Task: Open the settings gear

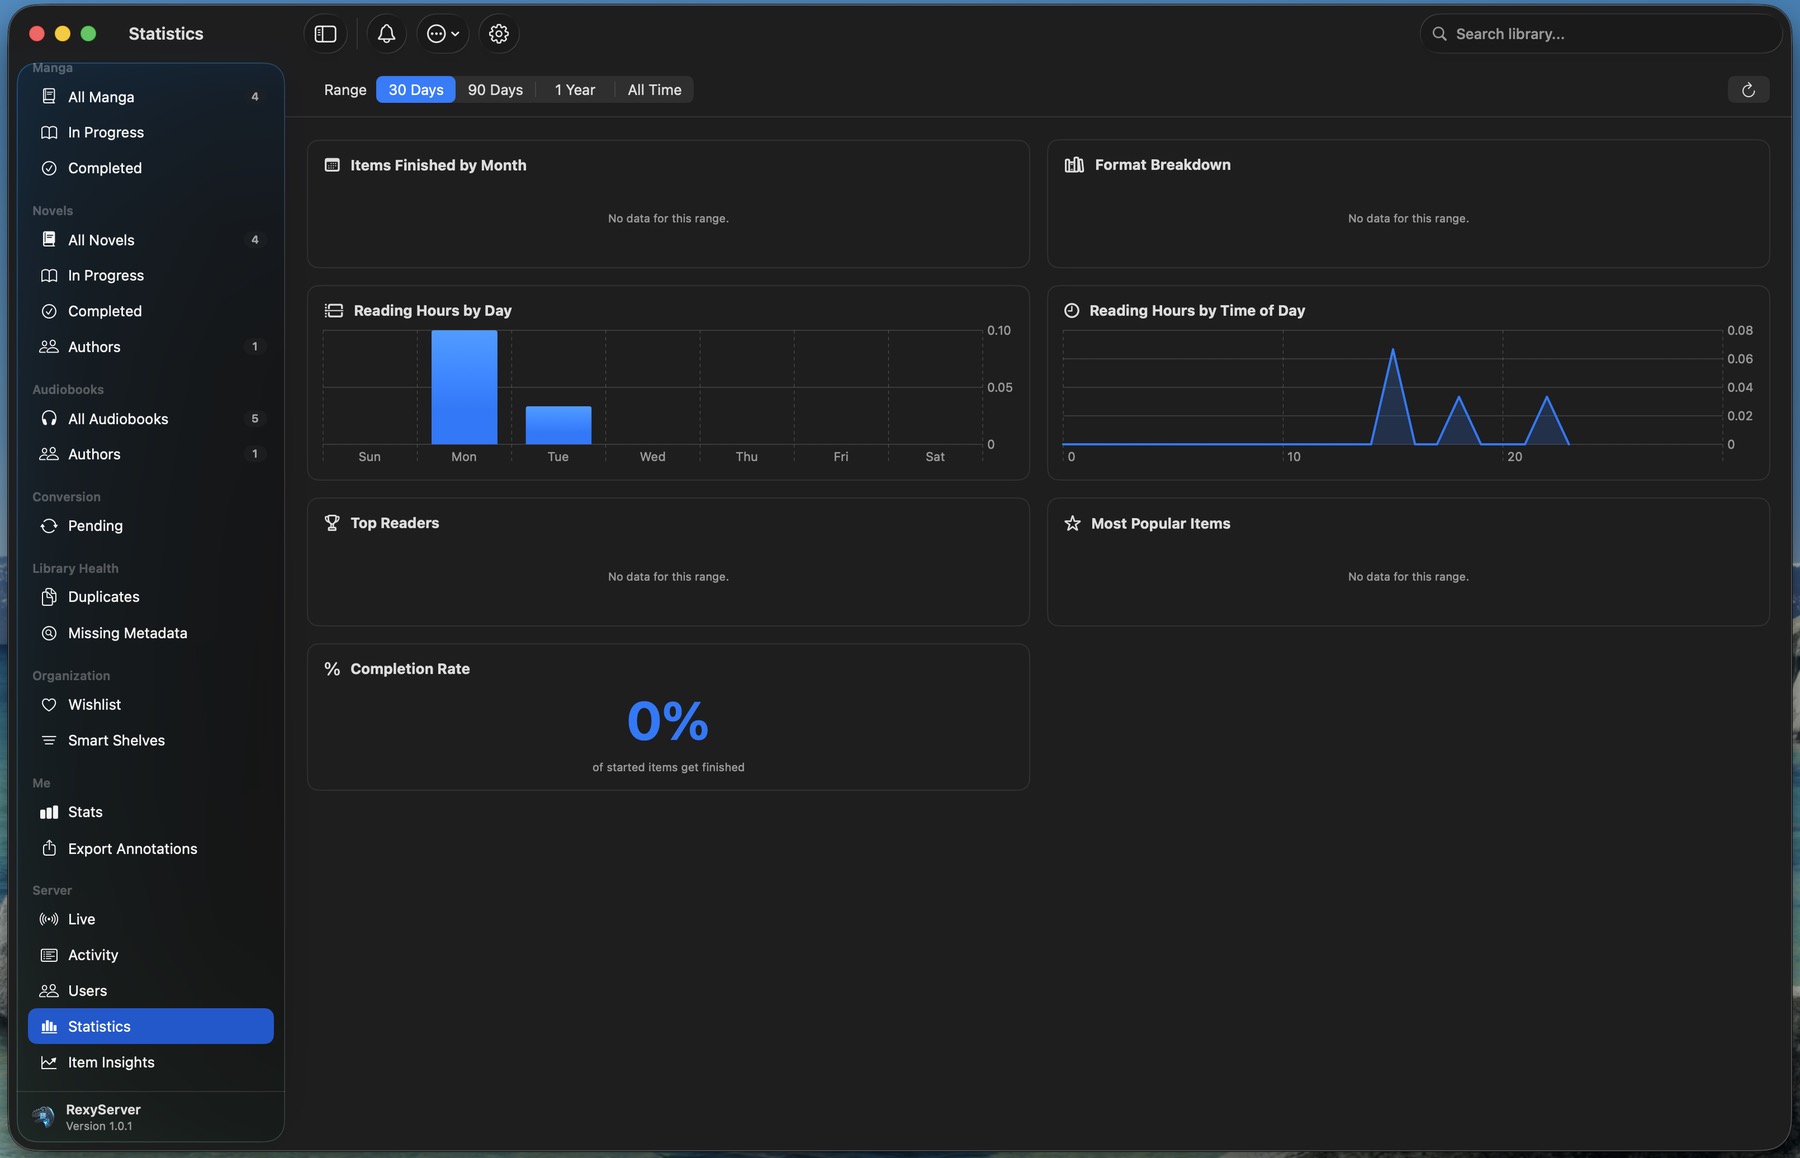Action: pos(499,34)
